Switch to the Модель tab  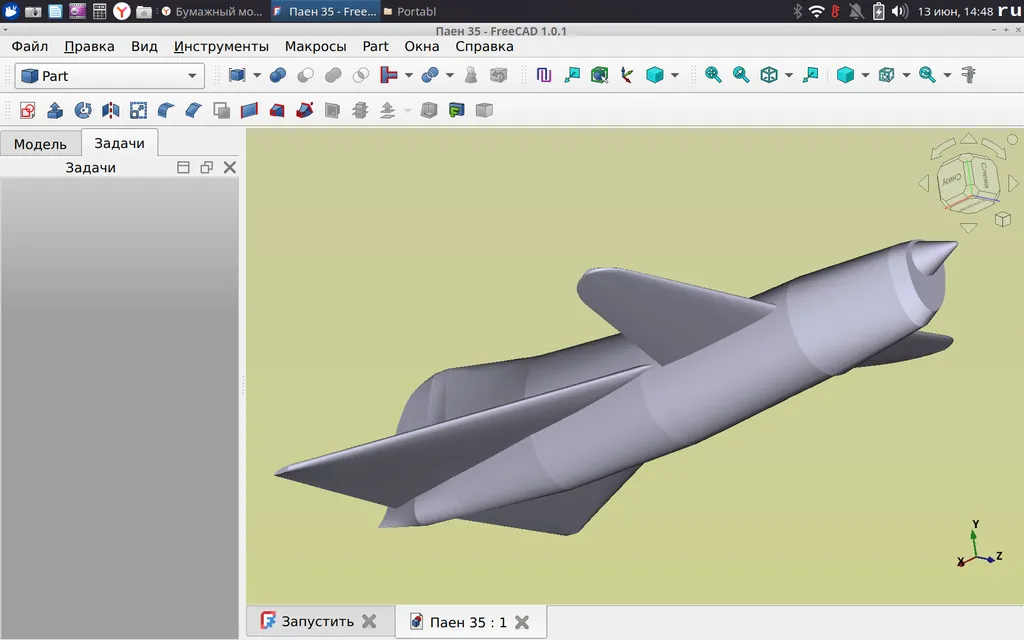pyautogui.click(x=40, y=144)
